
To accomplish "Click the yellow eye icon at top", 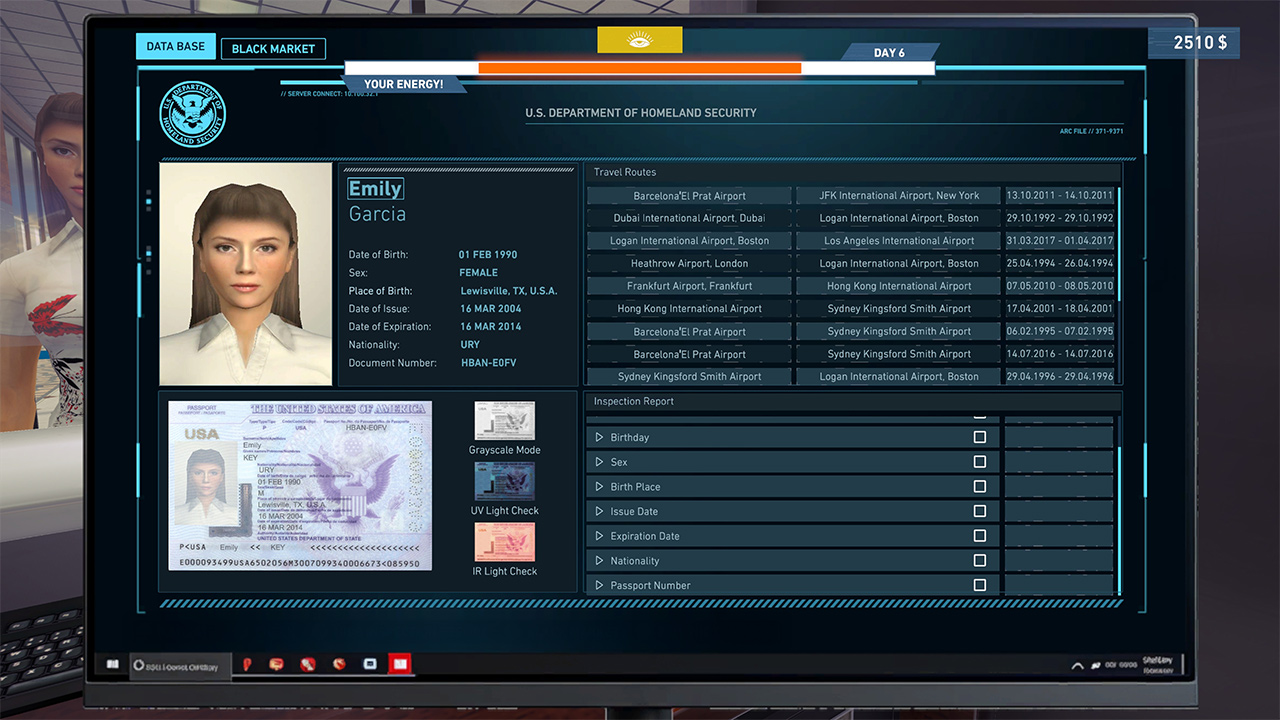I will click(640, 39).
